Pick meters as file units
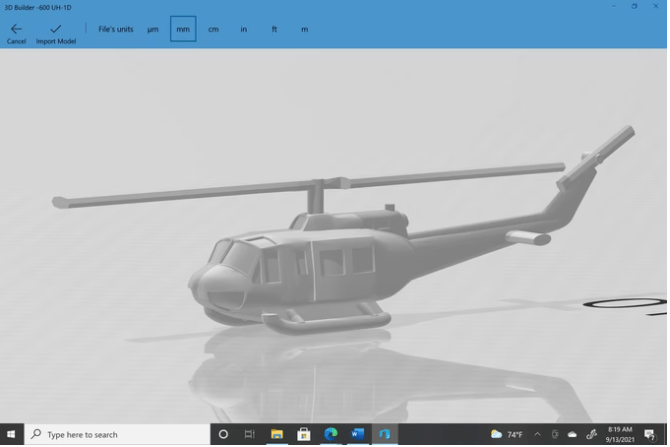Viewport: 670px width, 447px height. tap(304, 30)
